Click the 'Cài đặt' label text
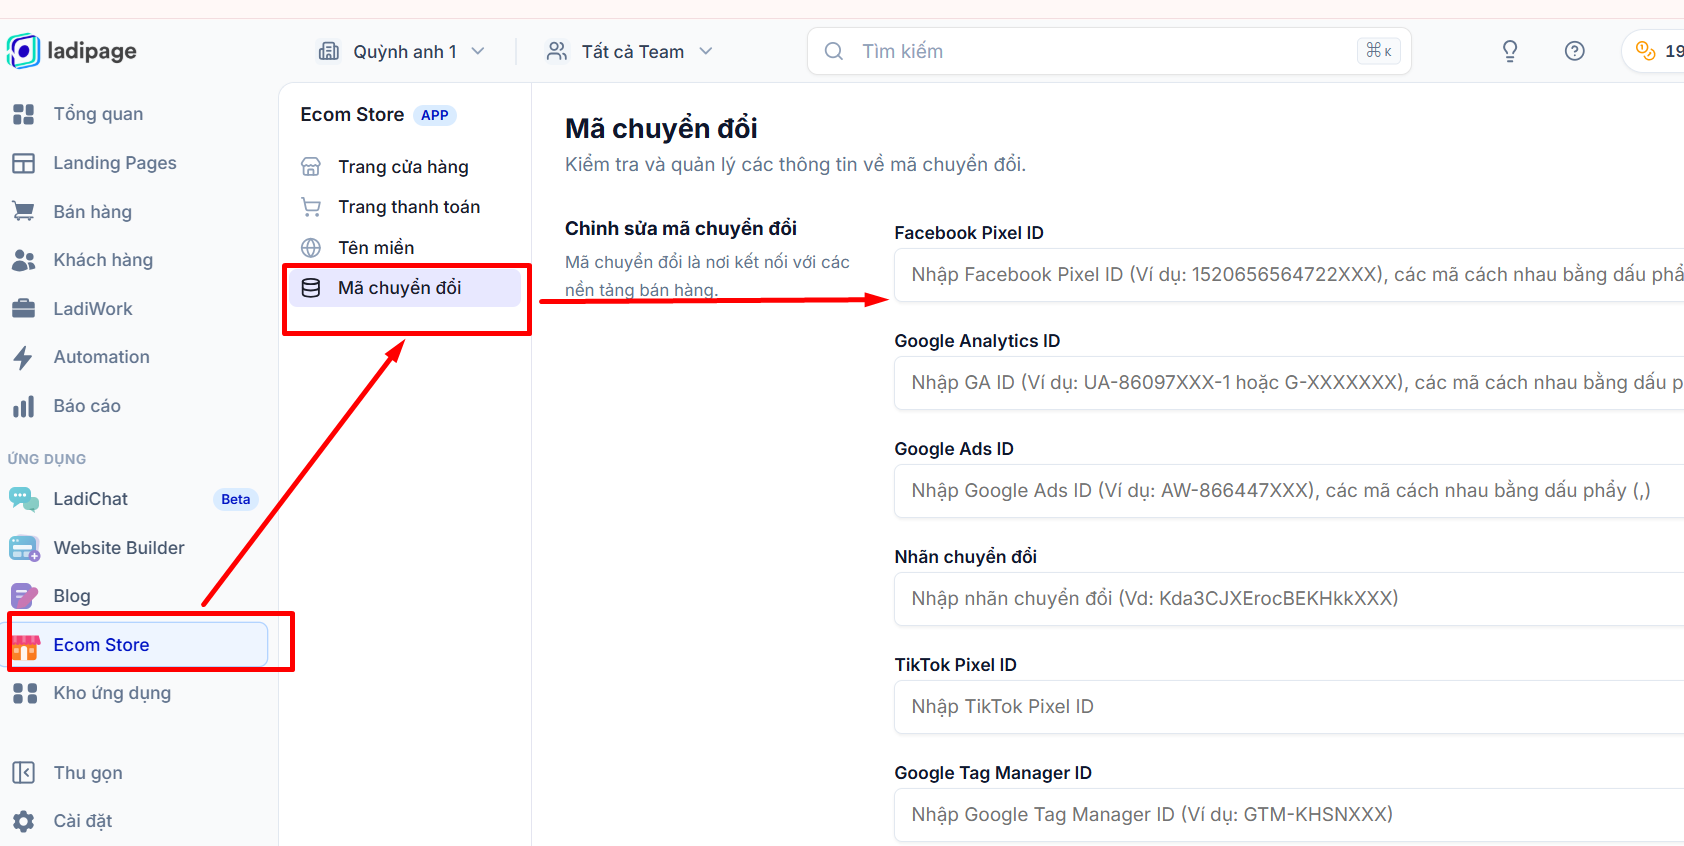The image size is (1684, 846). [83, 821]
